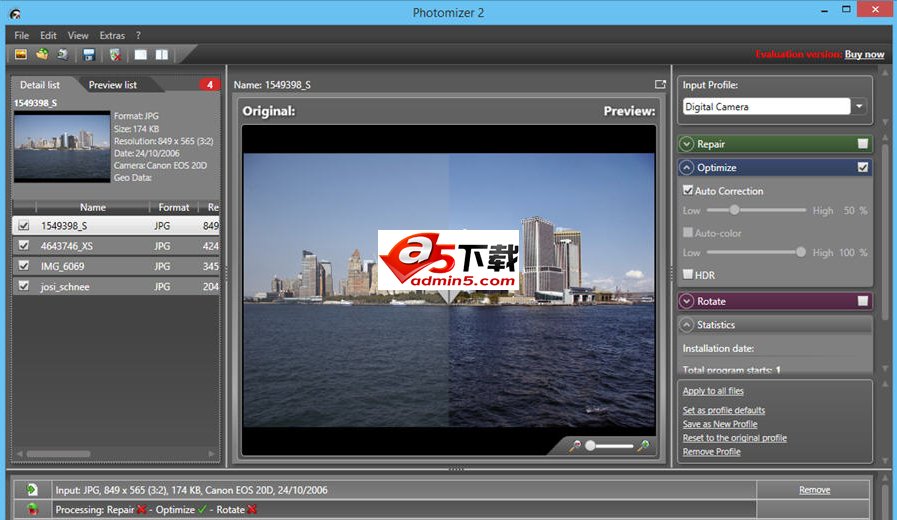Image resolution: width=897 pixels, height=520 pixels.
Task: Click the zoom out magnifier icon
Action: pyautogui.click(x=575, y=446)
